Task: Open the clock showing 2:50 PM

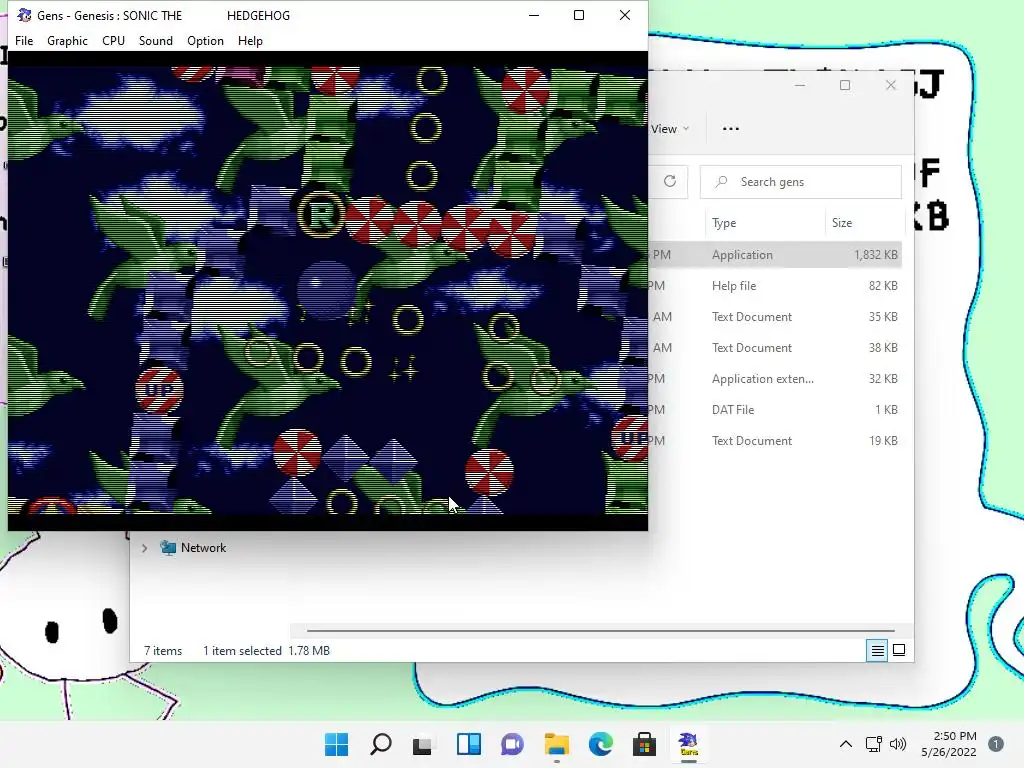Action: pos(949,744)
